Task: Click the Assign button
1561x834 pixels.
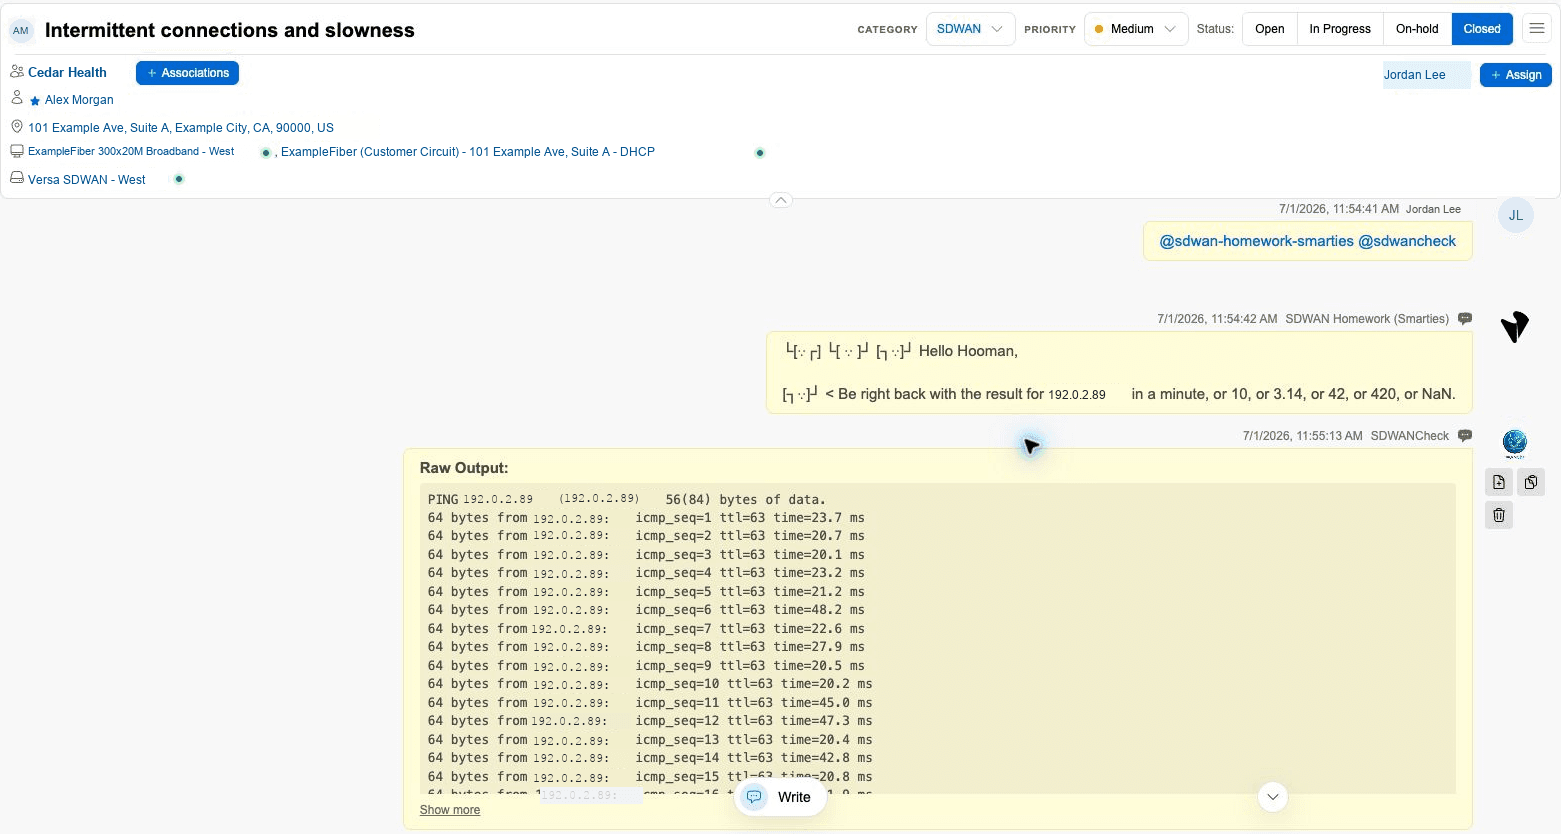Action: (x=1516, y=75)
